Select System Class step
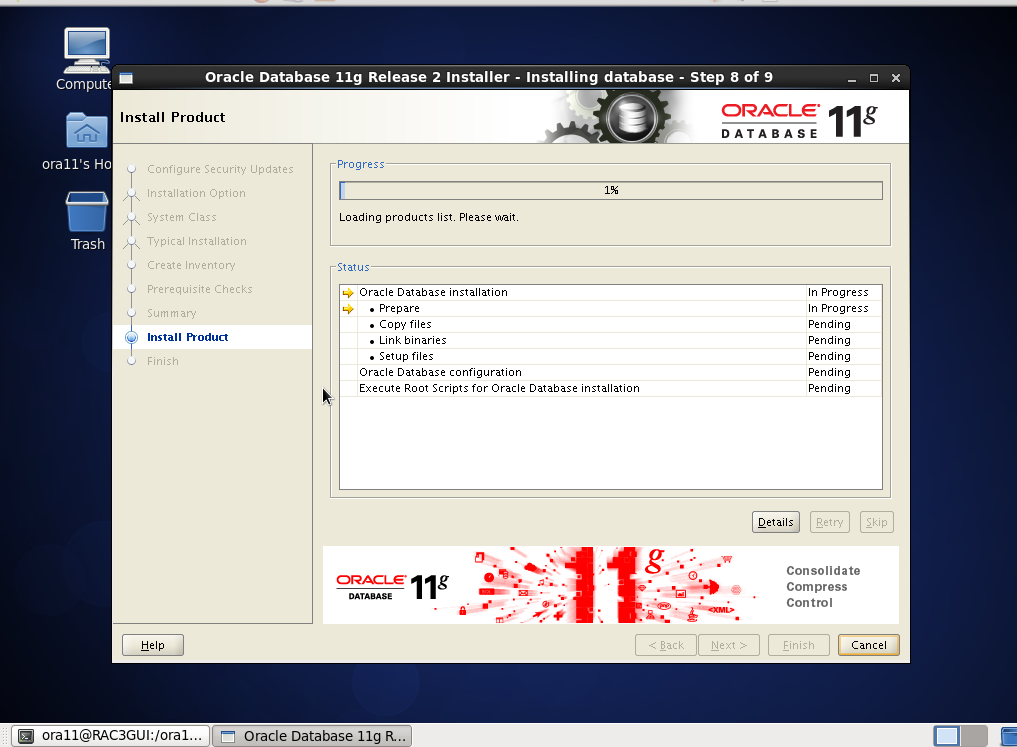Image resolution: width=1017 pixels, height=747 pixels. 182,217
